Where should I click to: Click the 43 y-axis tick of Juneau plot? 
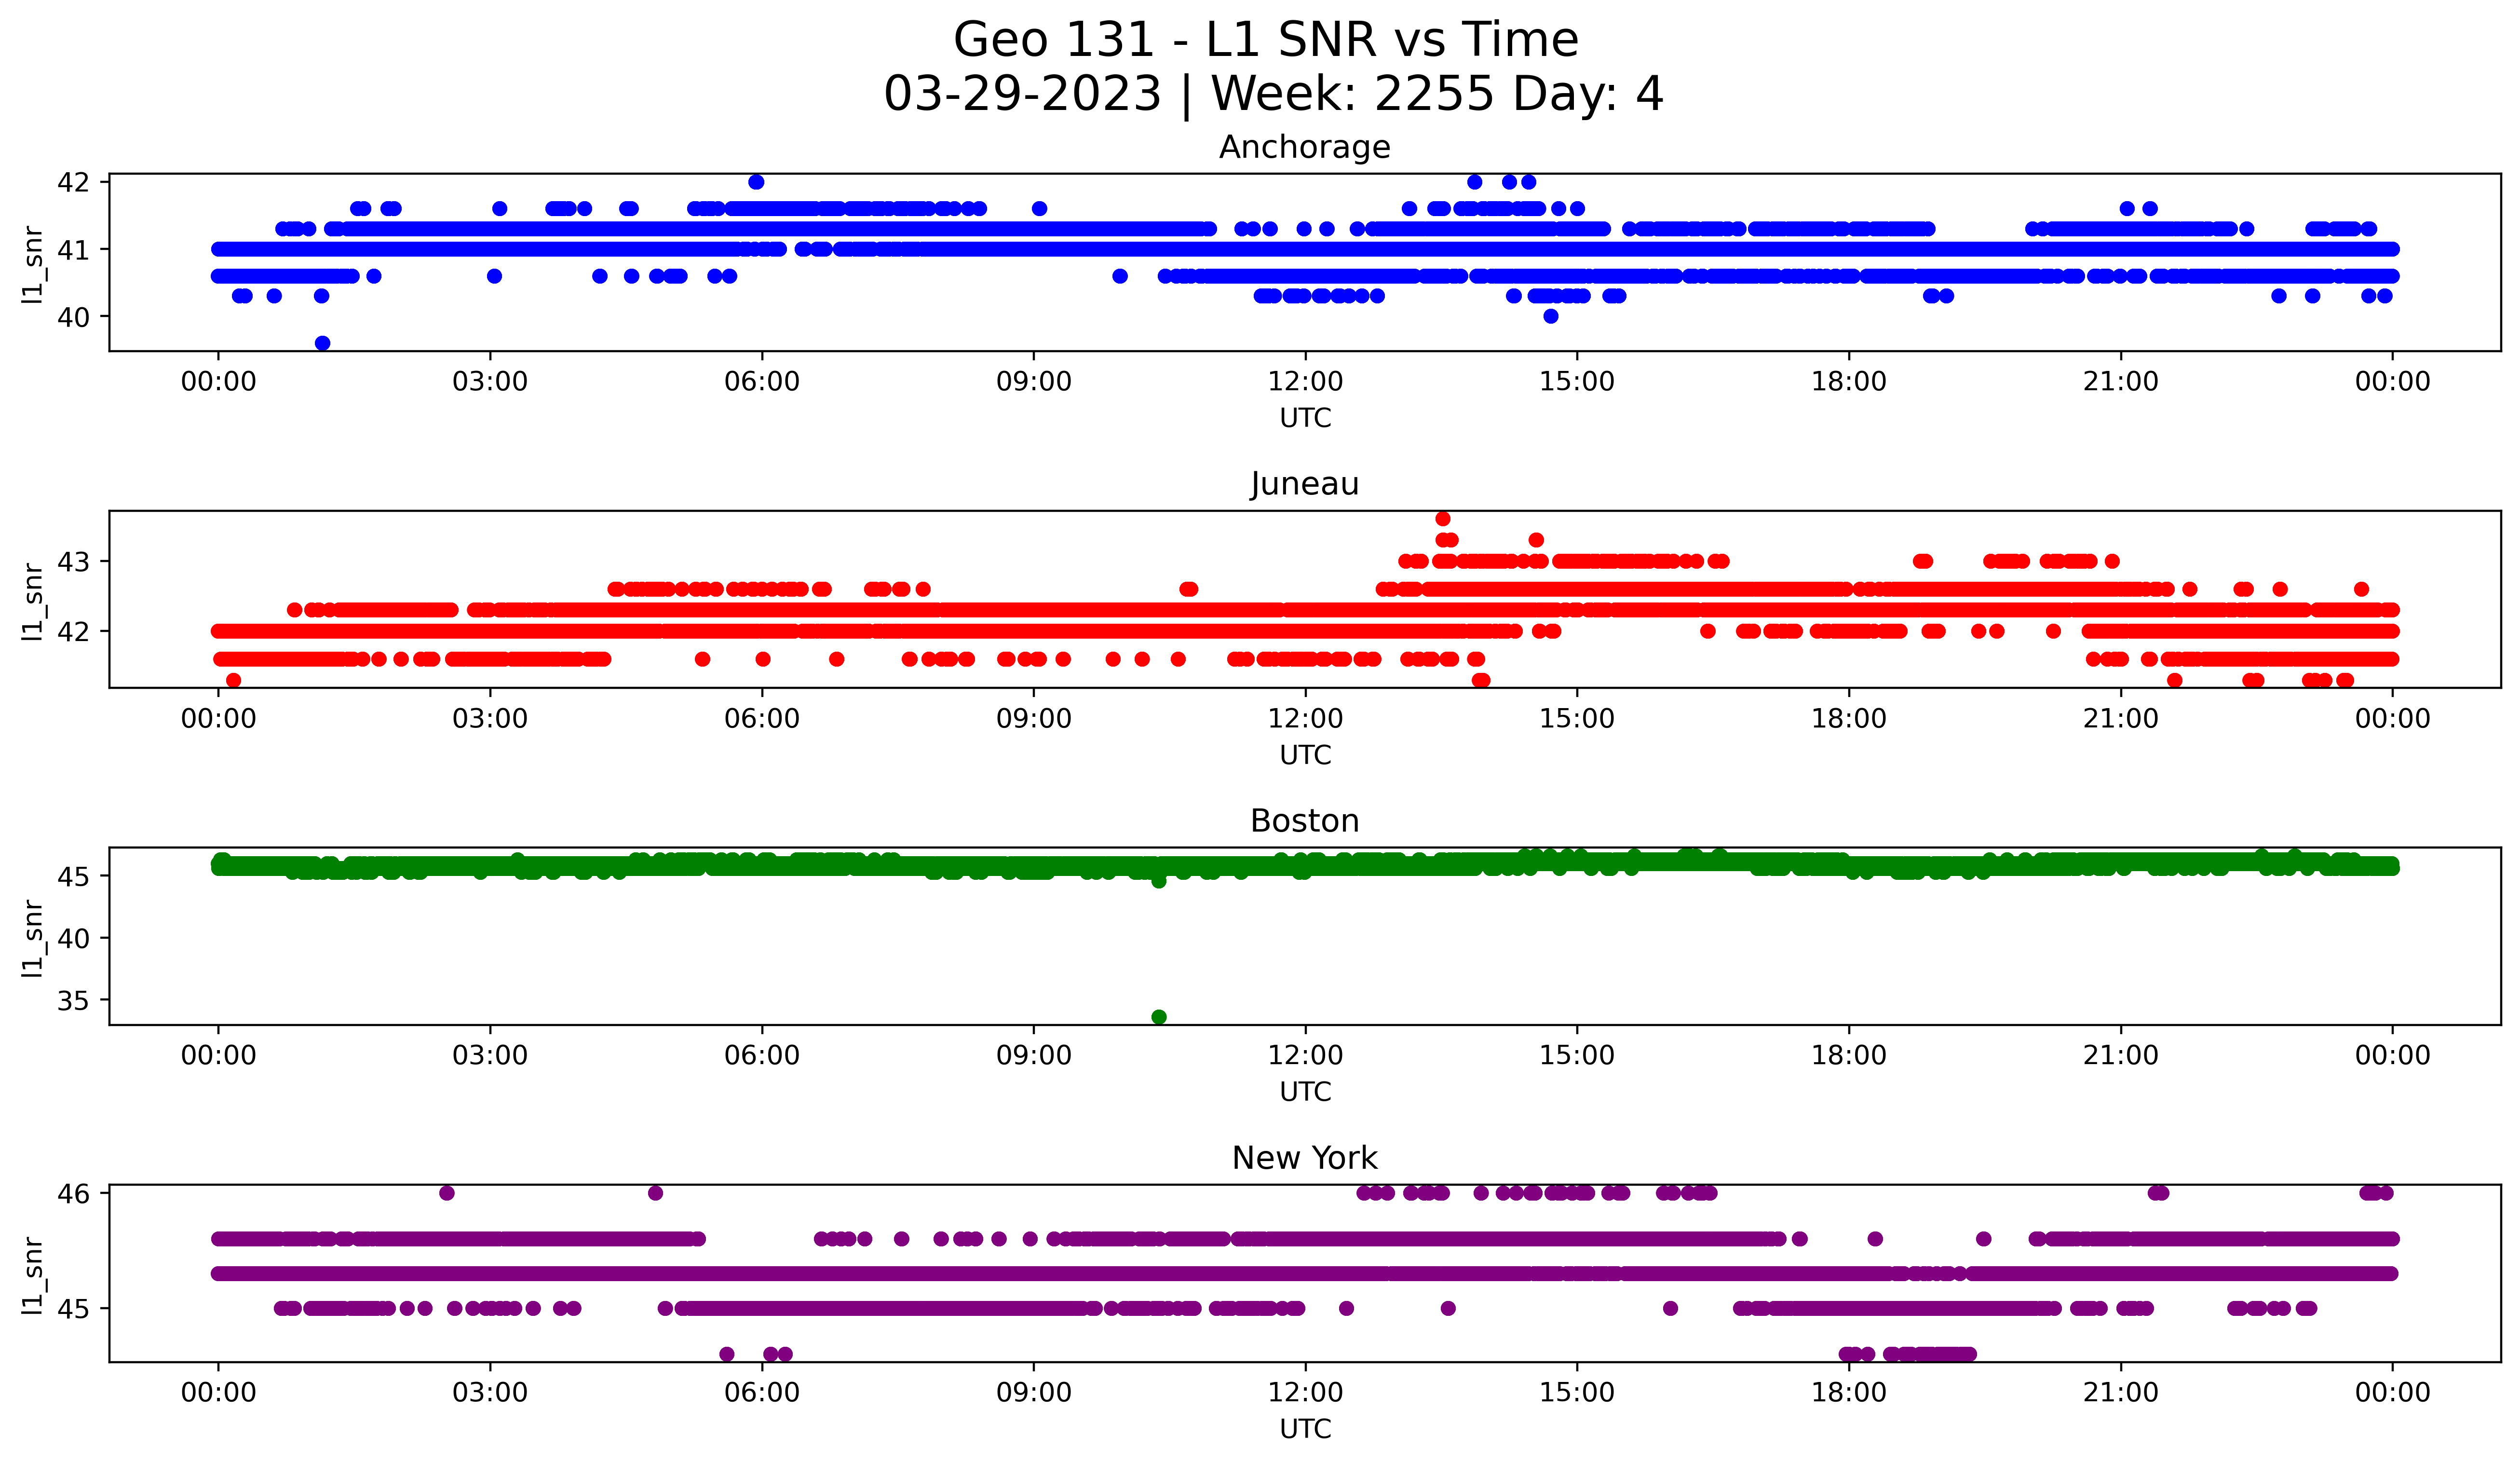tap(73, 562)
